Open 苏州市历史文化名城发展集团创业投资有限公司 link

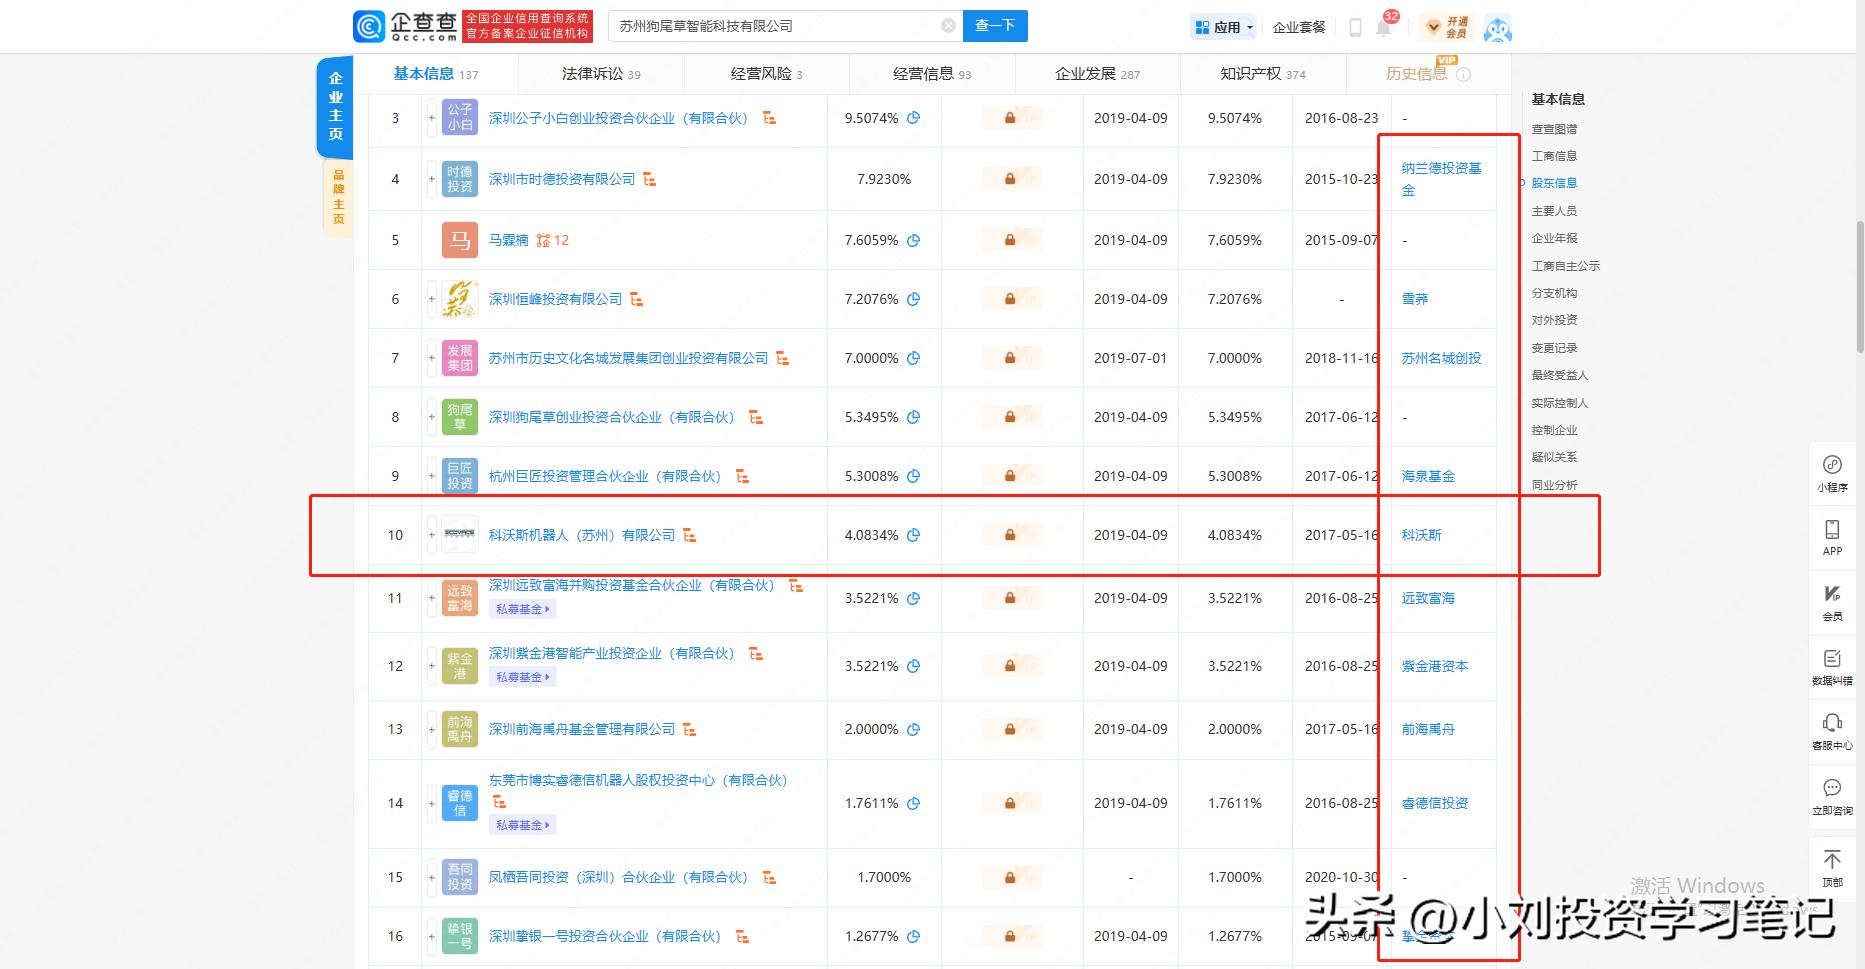pyautogui.click(x=628, y=358)
